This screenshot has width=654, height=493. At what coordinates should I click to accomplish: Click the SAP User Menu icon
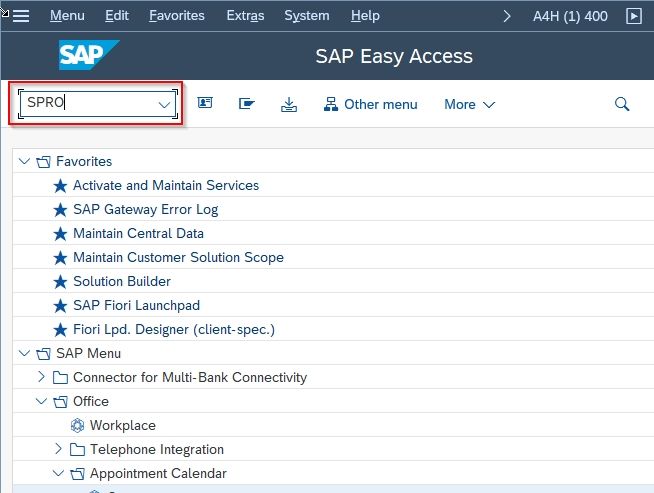coord(205,103)
